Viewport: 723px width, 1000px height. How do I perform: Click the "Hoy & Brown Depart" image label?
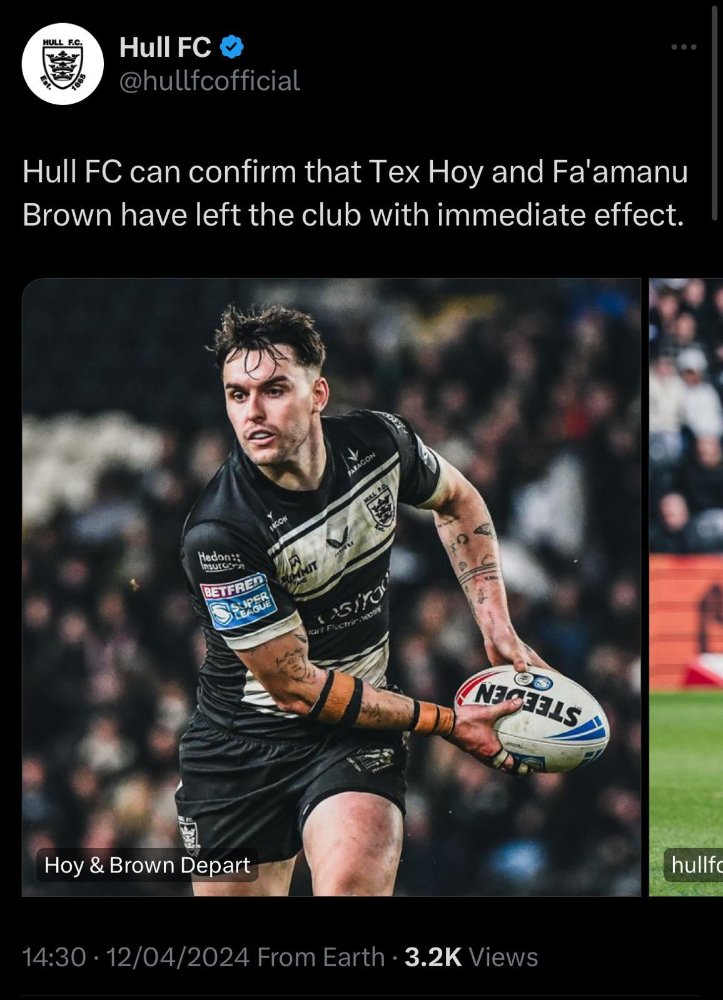(147, 865)
